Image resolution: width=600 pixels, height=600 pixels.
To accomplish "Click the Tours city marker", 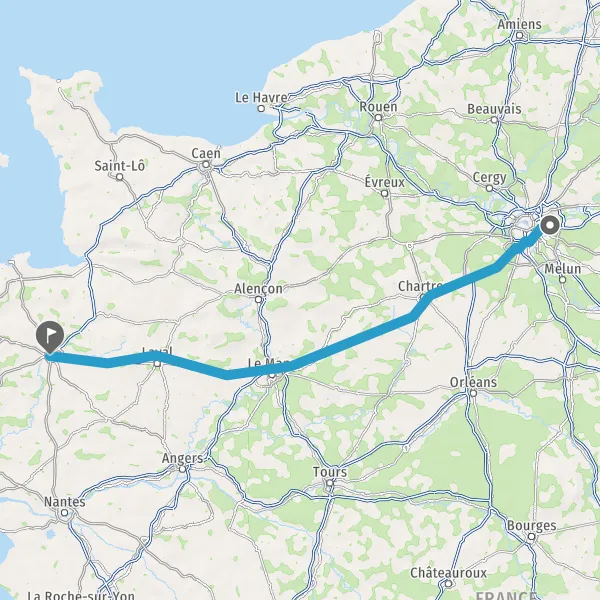I will point(329,483).
